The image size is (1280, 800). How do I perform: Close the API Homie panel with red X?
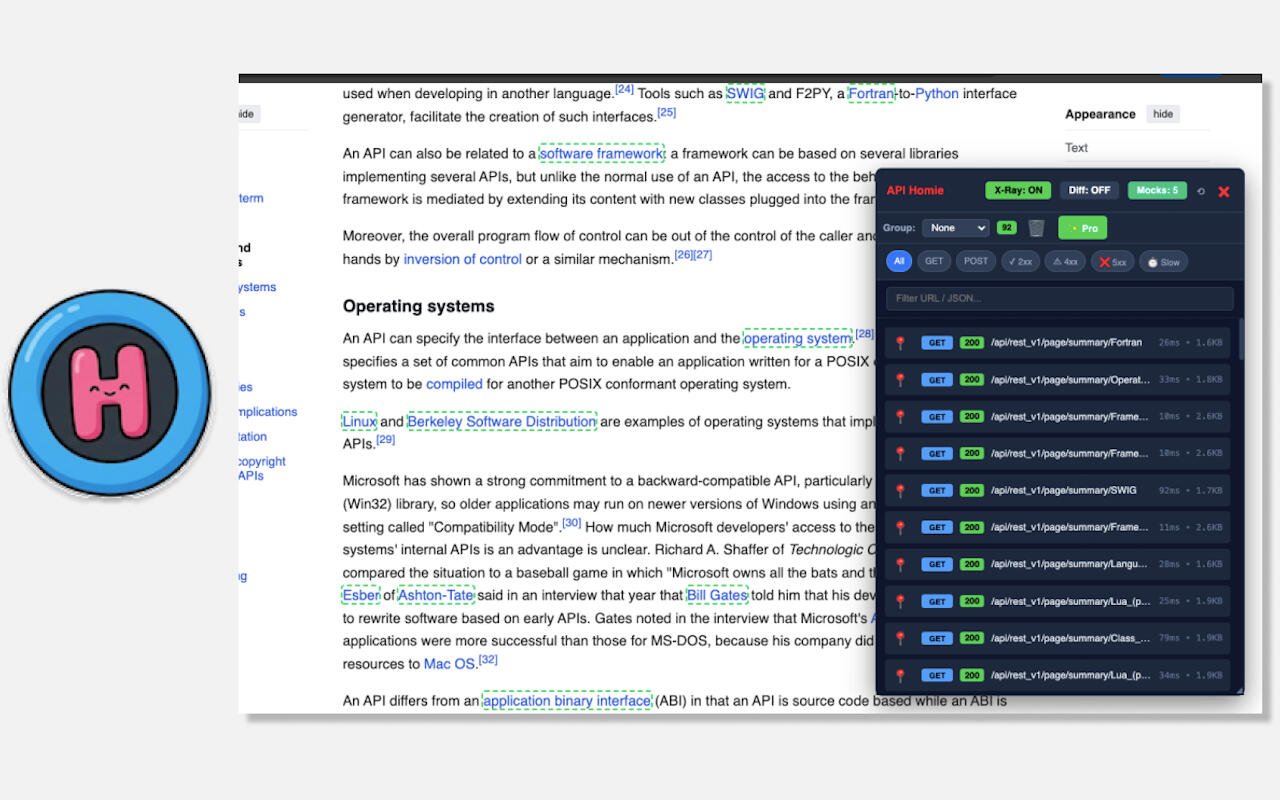pyautogui.click(x=1223, y=191)
